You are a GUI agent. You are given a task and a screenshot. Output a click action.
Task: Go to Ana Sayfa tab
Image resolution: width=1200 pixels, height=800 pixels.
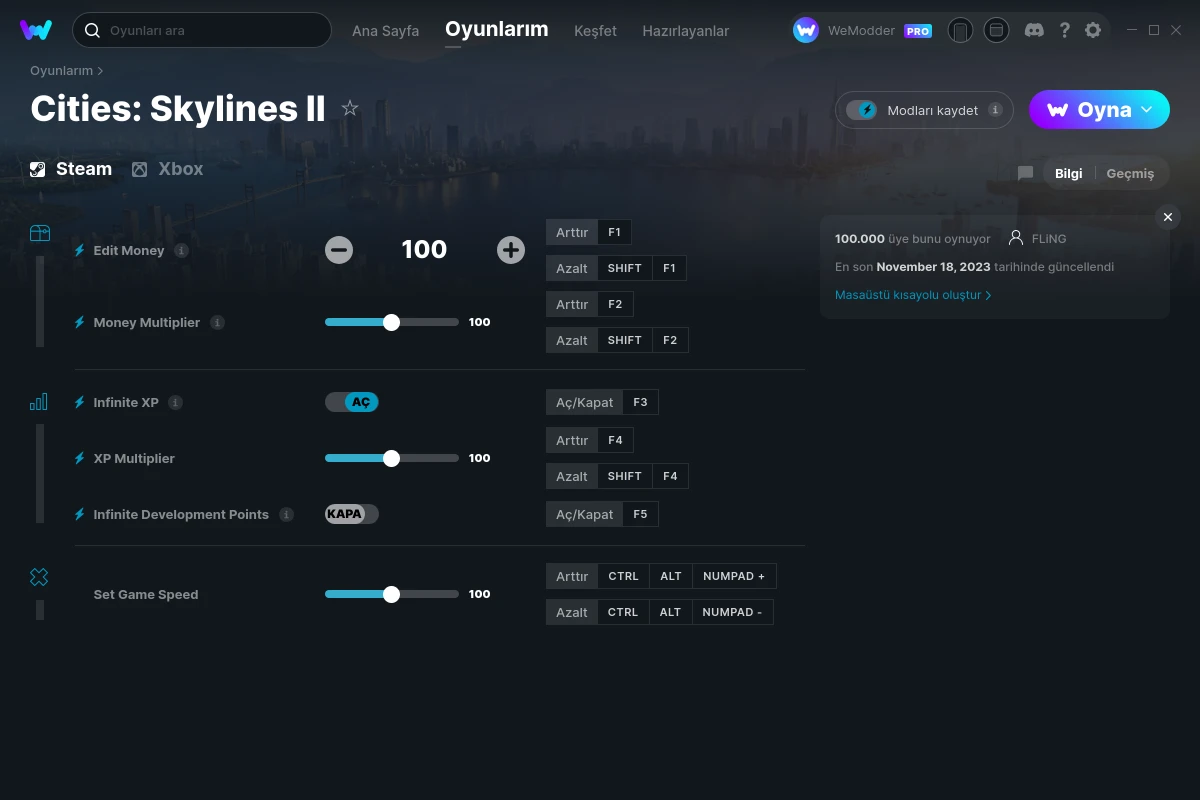pos(385,31)
